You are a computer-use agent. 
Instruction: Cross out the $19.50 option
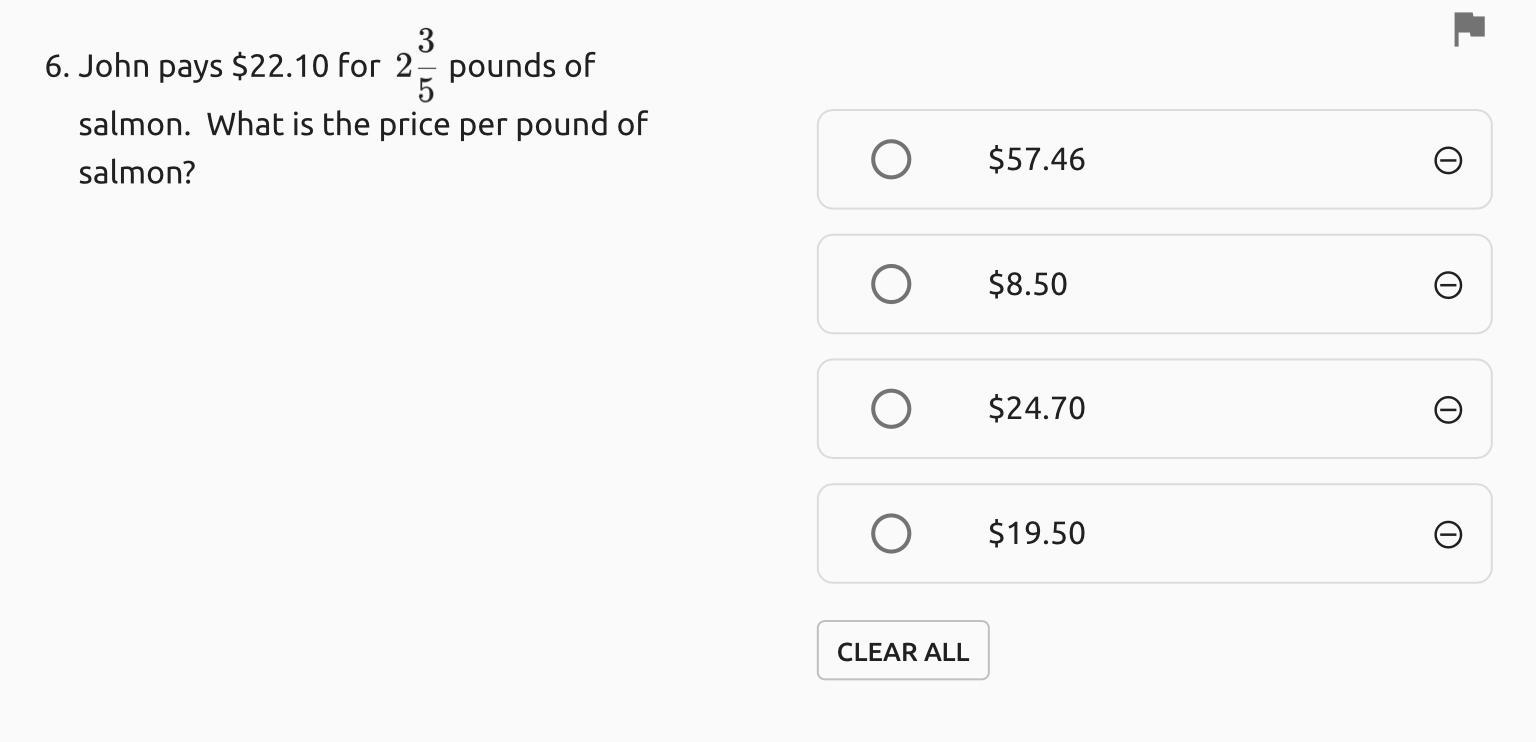(1448, 534)
